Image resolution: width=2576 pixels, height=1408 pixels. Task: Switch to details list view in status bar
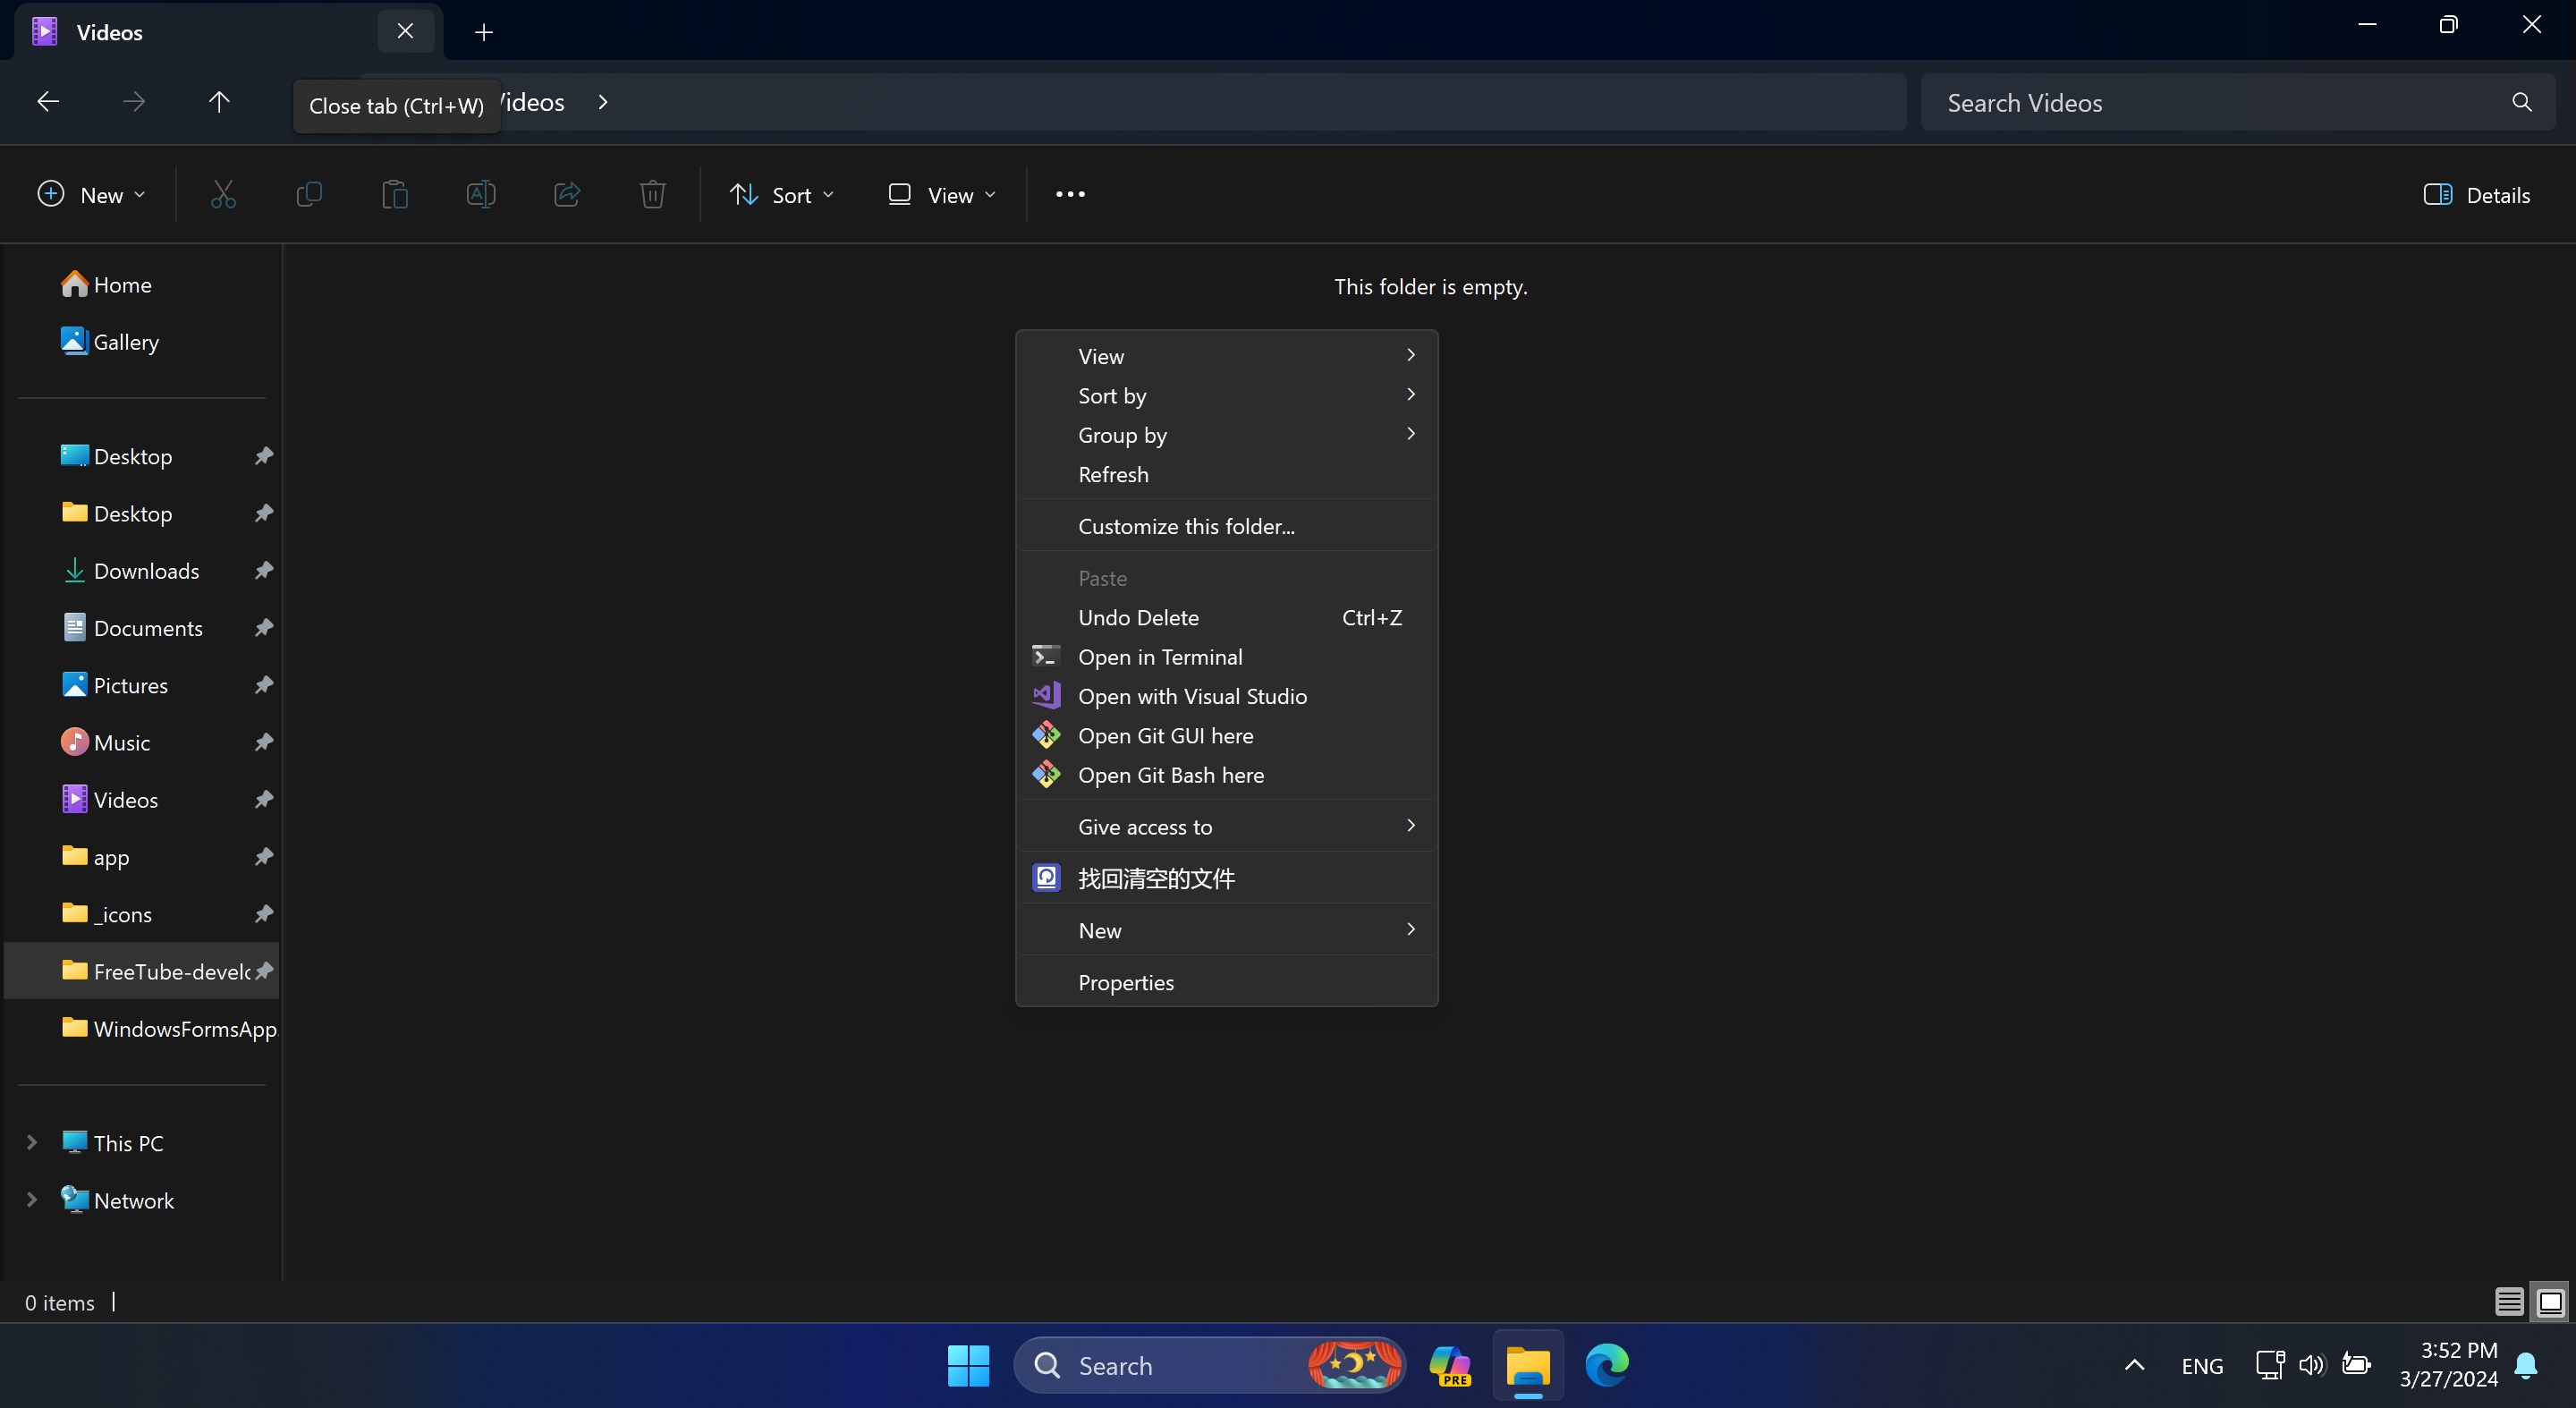2509,1302
